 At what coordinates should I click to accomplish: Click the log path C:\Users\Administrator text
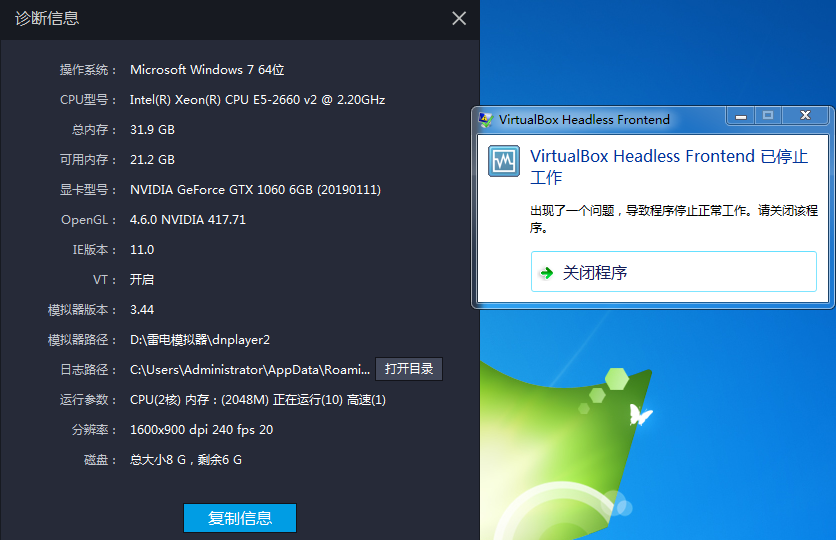(x=250, y=370)
